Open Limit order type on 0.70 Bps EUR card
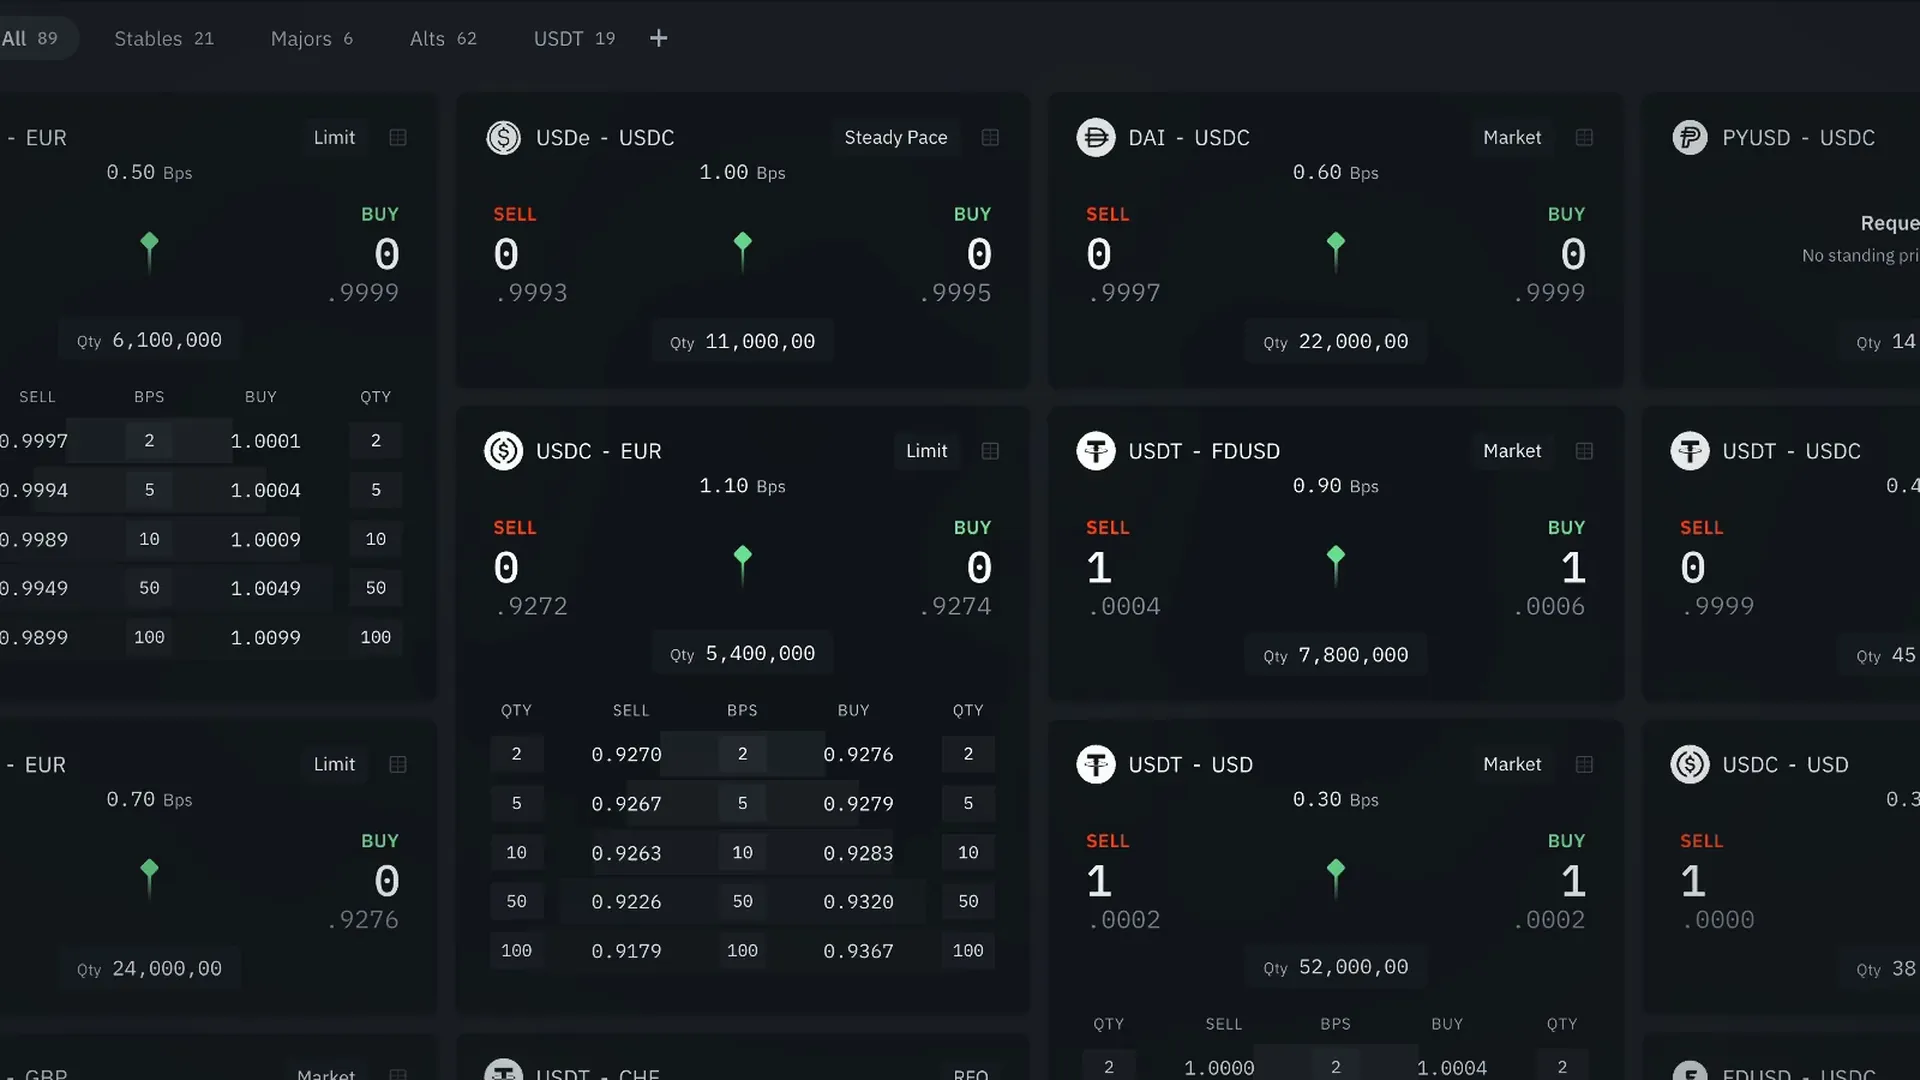 [x=334, y=765]
